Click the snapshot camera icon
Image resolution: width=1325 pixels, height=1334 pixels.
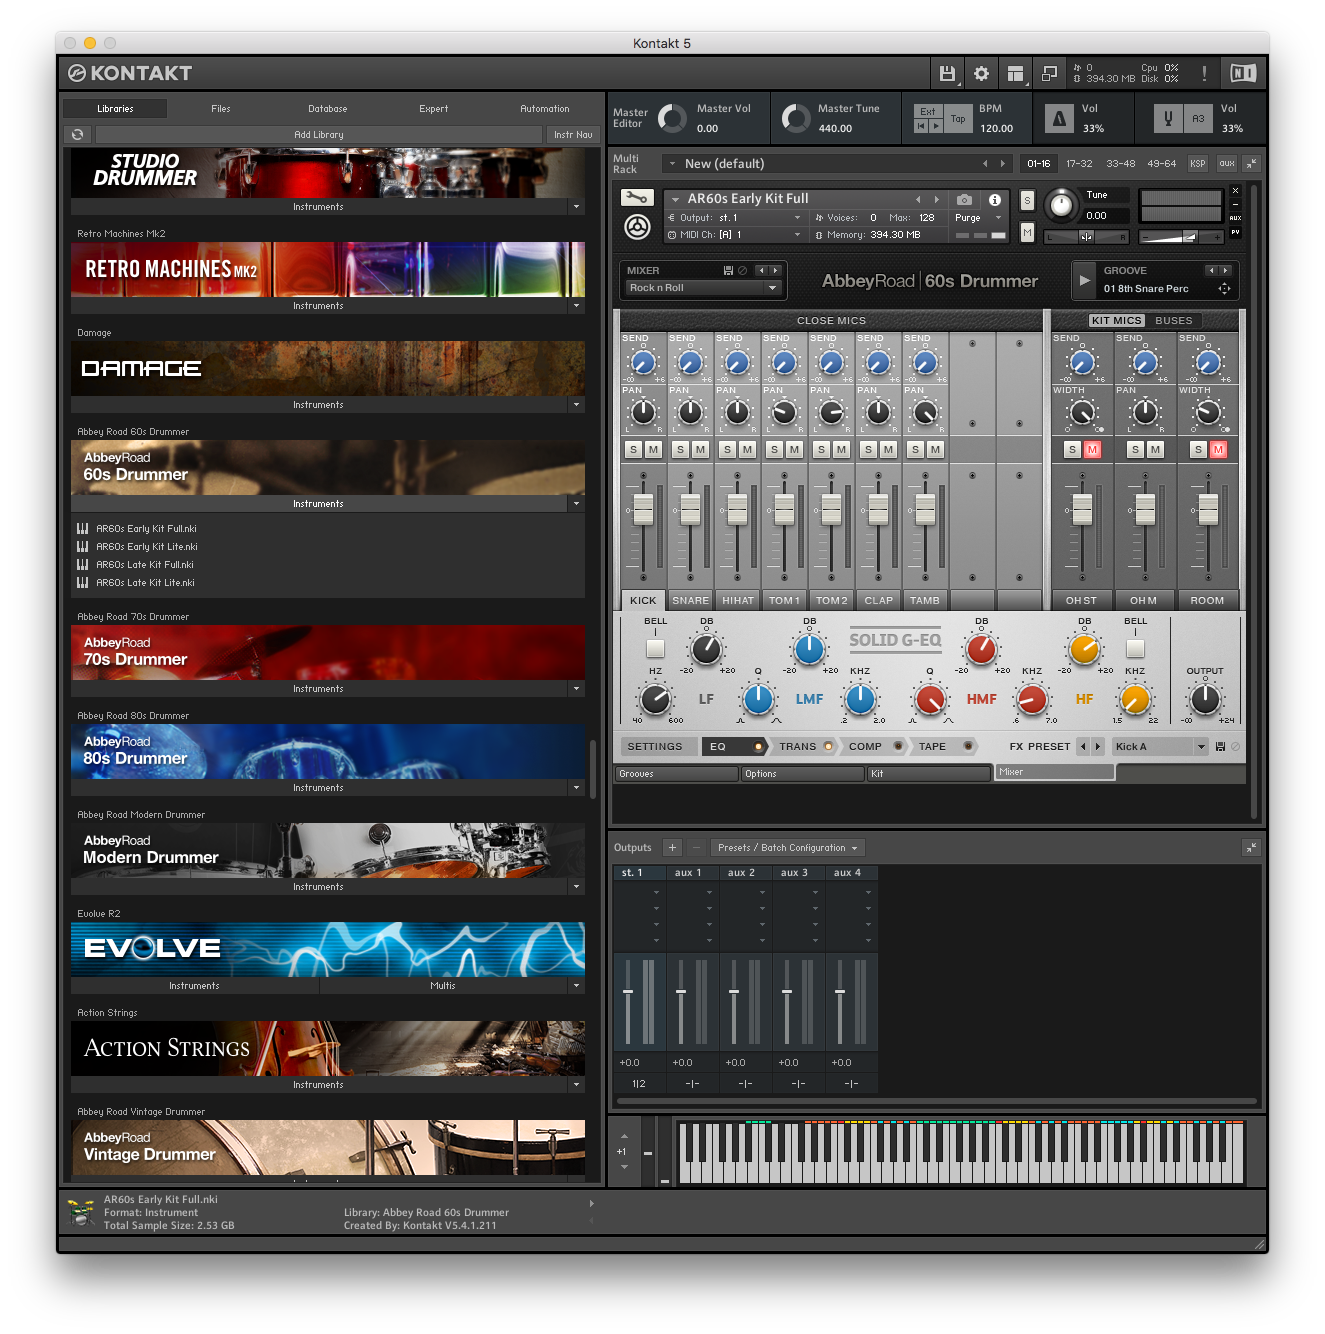(964, 199)
